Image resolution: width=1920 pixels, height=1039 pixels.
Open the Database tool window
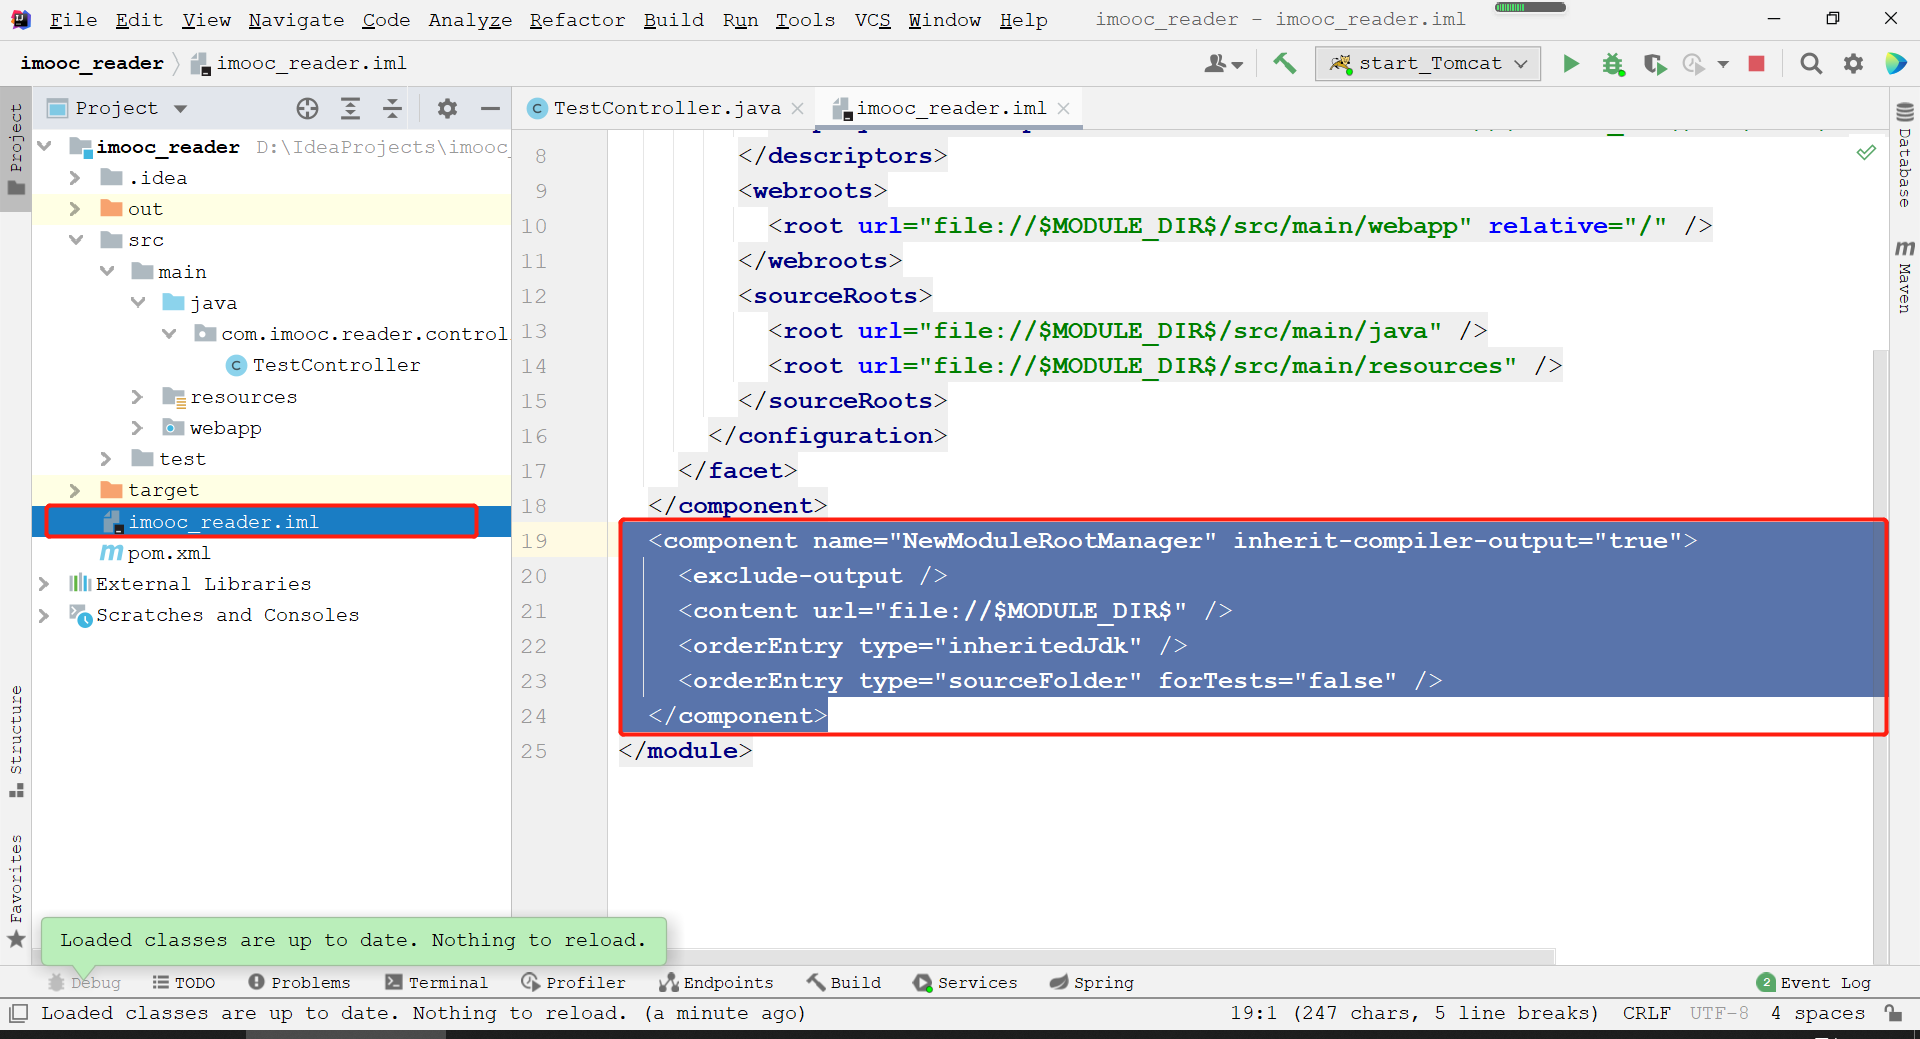1904,155
